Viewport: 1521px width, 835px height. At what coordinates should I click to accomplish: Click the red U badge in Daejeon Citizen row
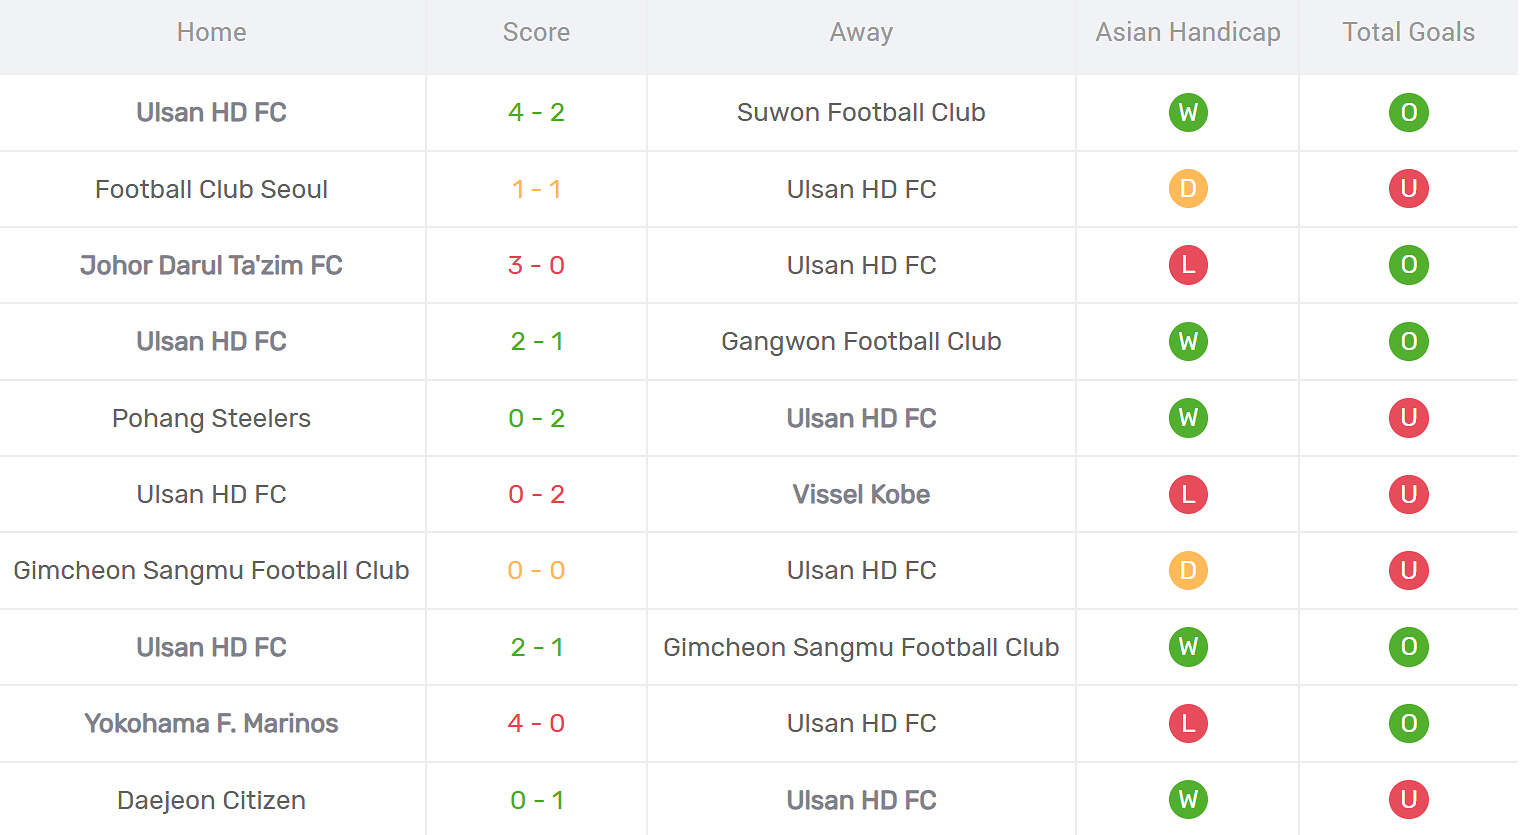coord(1408,799)
